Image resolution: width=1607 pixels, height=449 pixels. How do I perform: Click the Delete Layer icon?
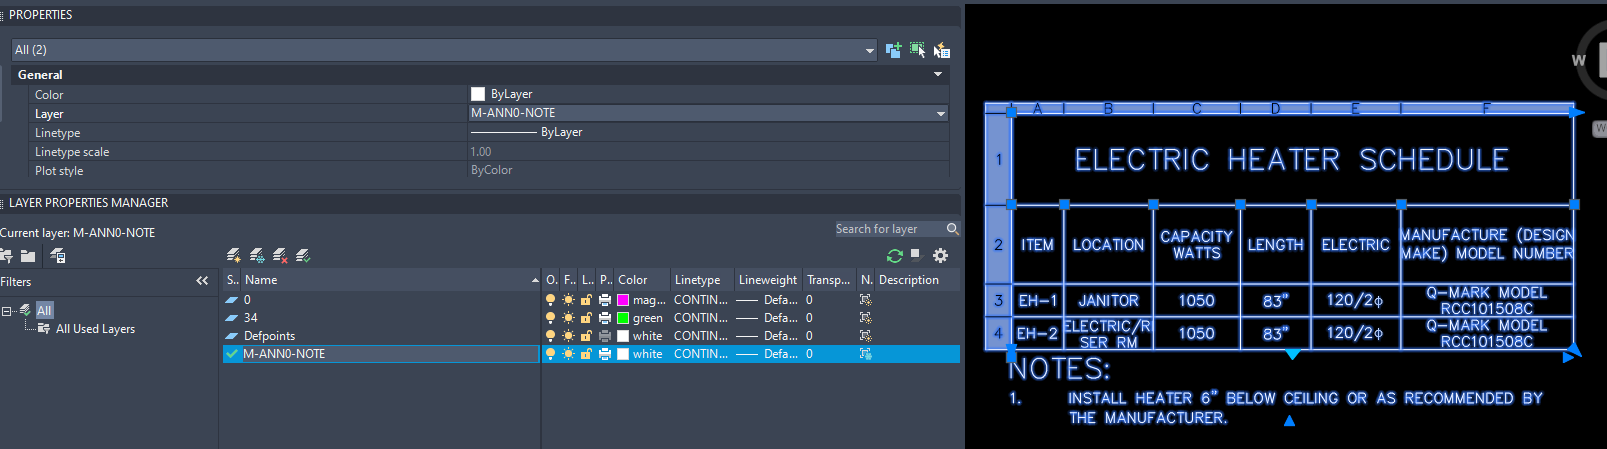click(280, 256)
